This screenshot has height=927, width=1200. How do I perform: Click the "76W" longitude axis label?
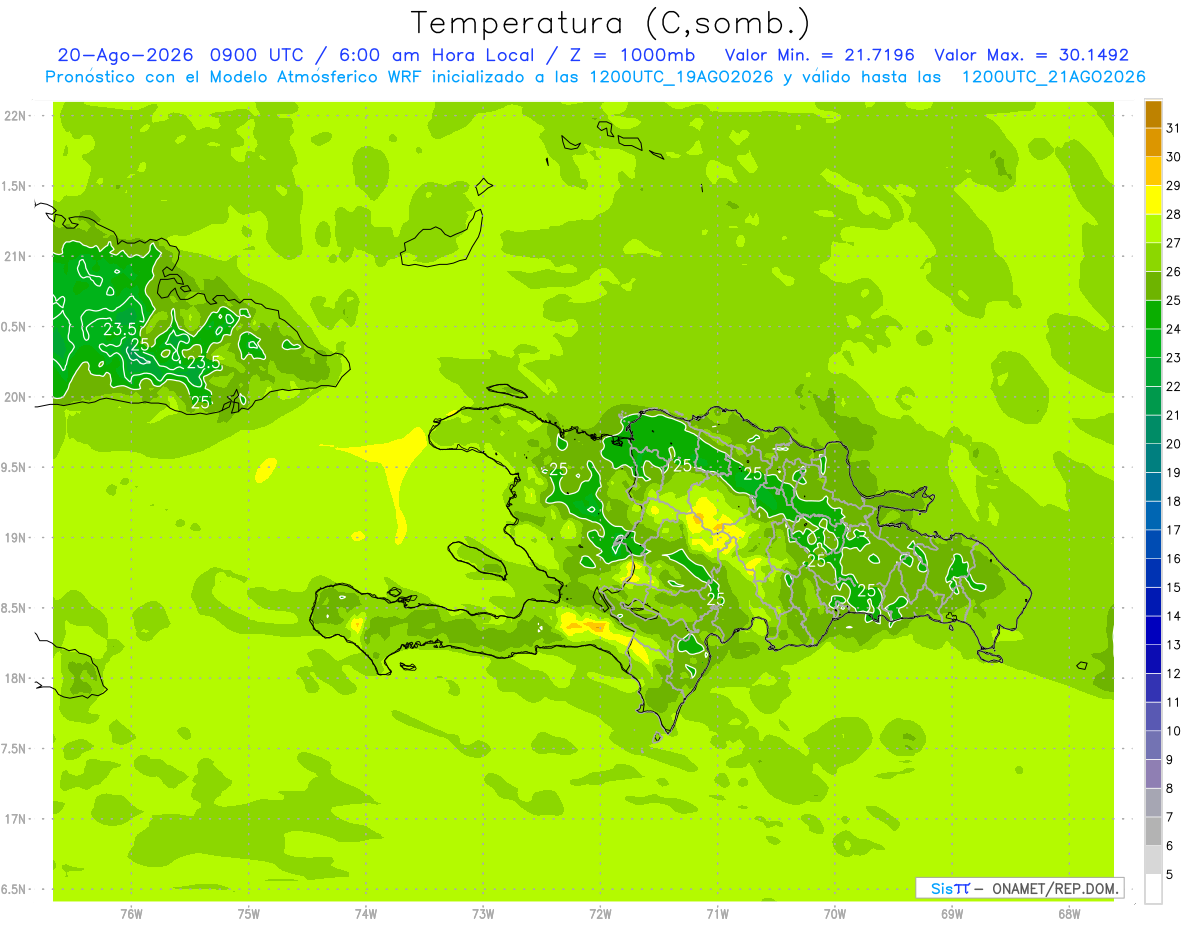[x=131, y=914]
